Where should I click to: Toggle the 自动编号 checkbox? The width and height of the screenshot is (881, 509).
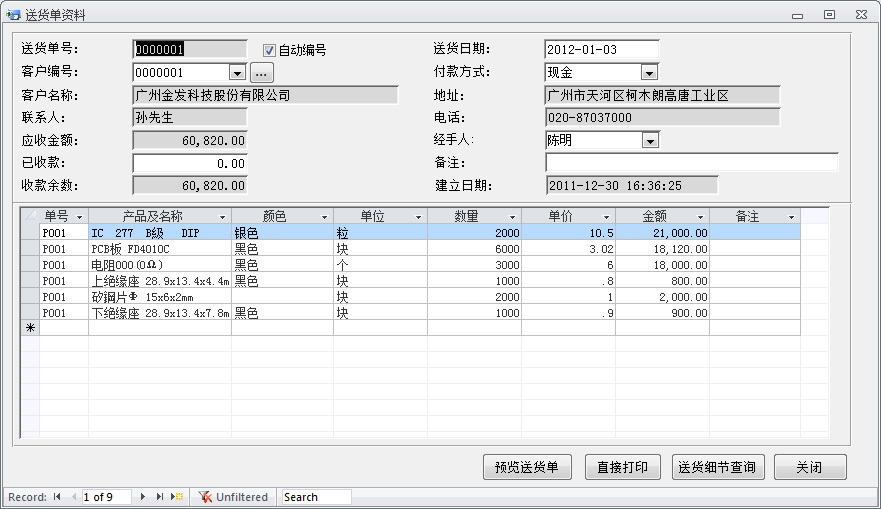pyautogui.click(x=269, y=50)
